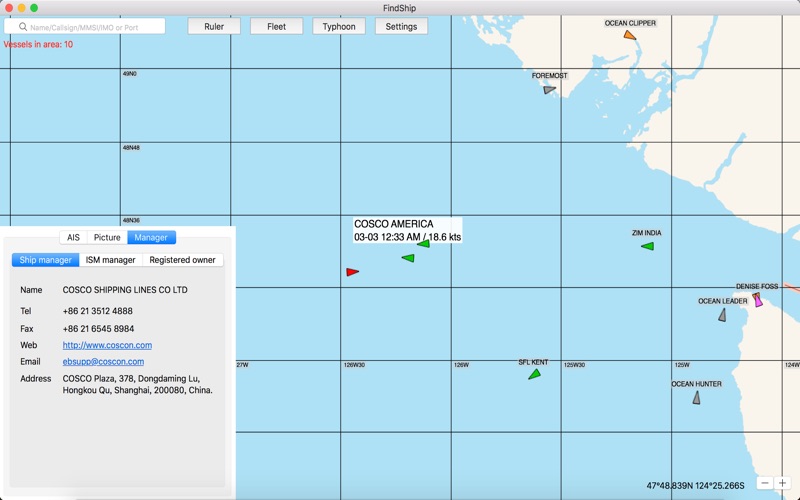Open the Fleet list

point(277,27)
